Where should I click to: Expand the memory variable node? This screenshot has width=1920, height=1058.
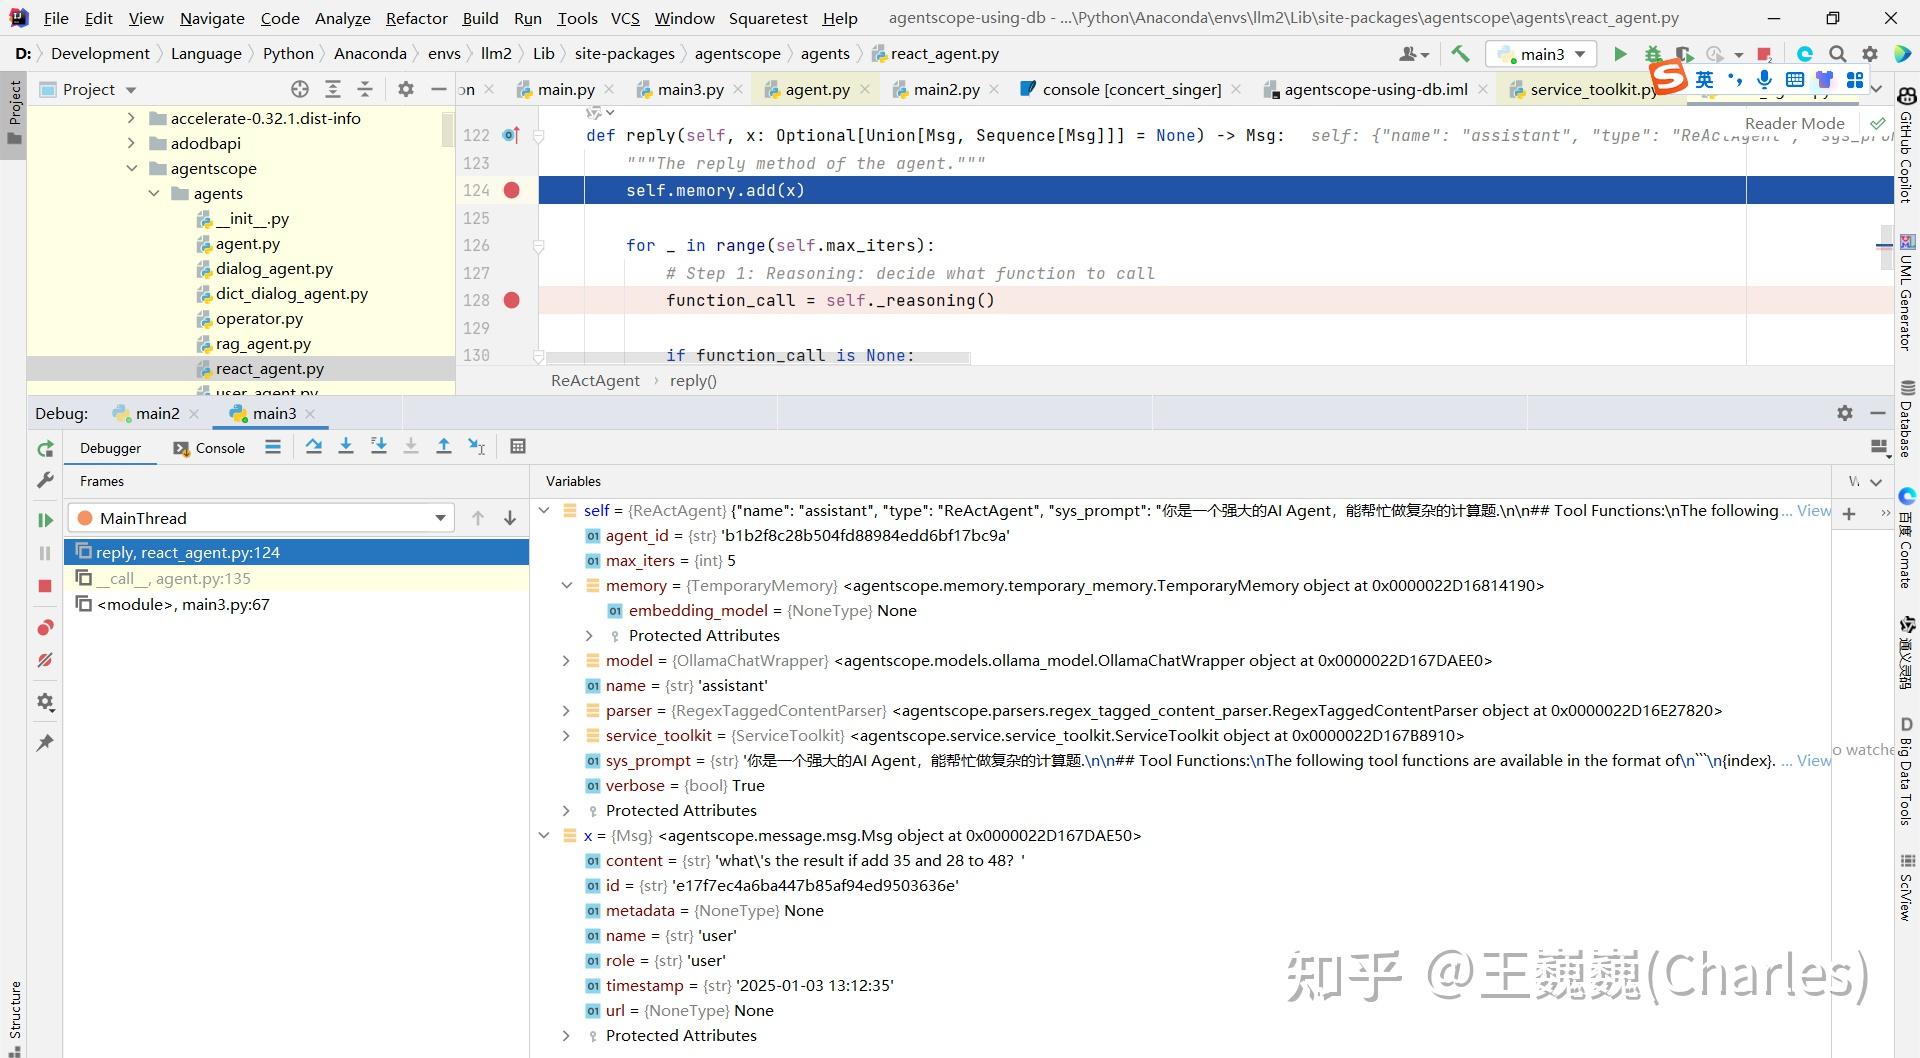pyautogui.click(x=567, y=586)
